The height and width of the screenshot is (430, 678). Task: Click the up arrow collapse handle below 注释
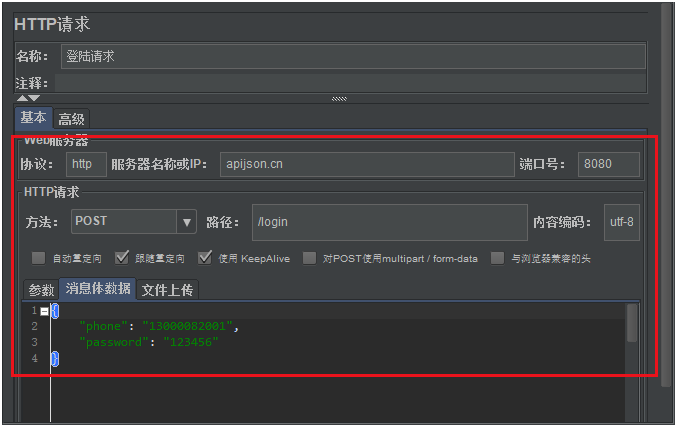22,98
